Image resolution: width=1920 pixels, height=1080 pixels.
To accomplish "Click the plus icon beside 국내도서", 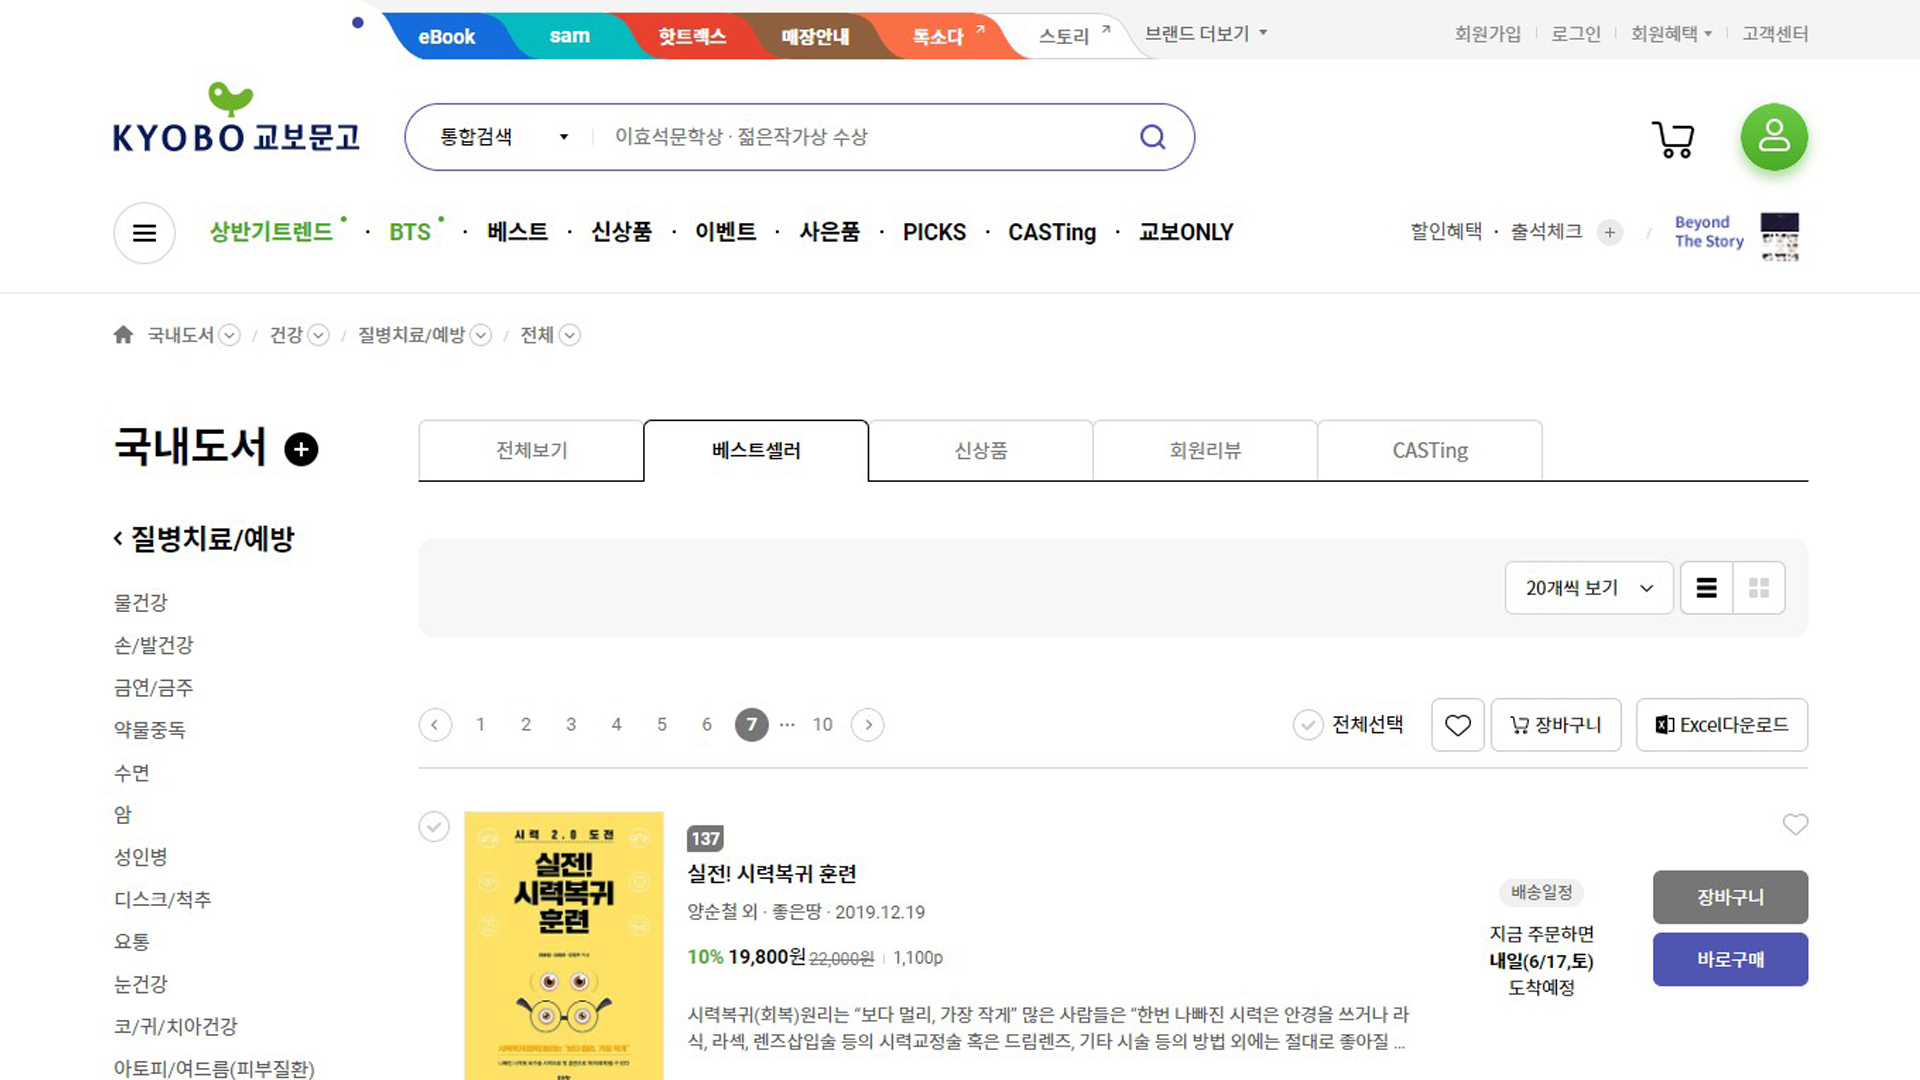I will [x=301, y=449].
